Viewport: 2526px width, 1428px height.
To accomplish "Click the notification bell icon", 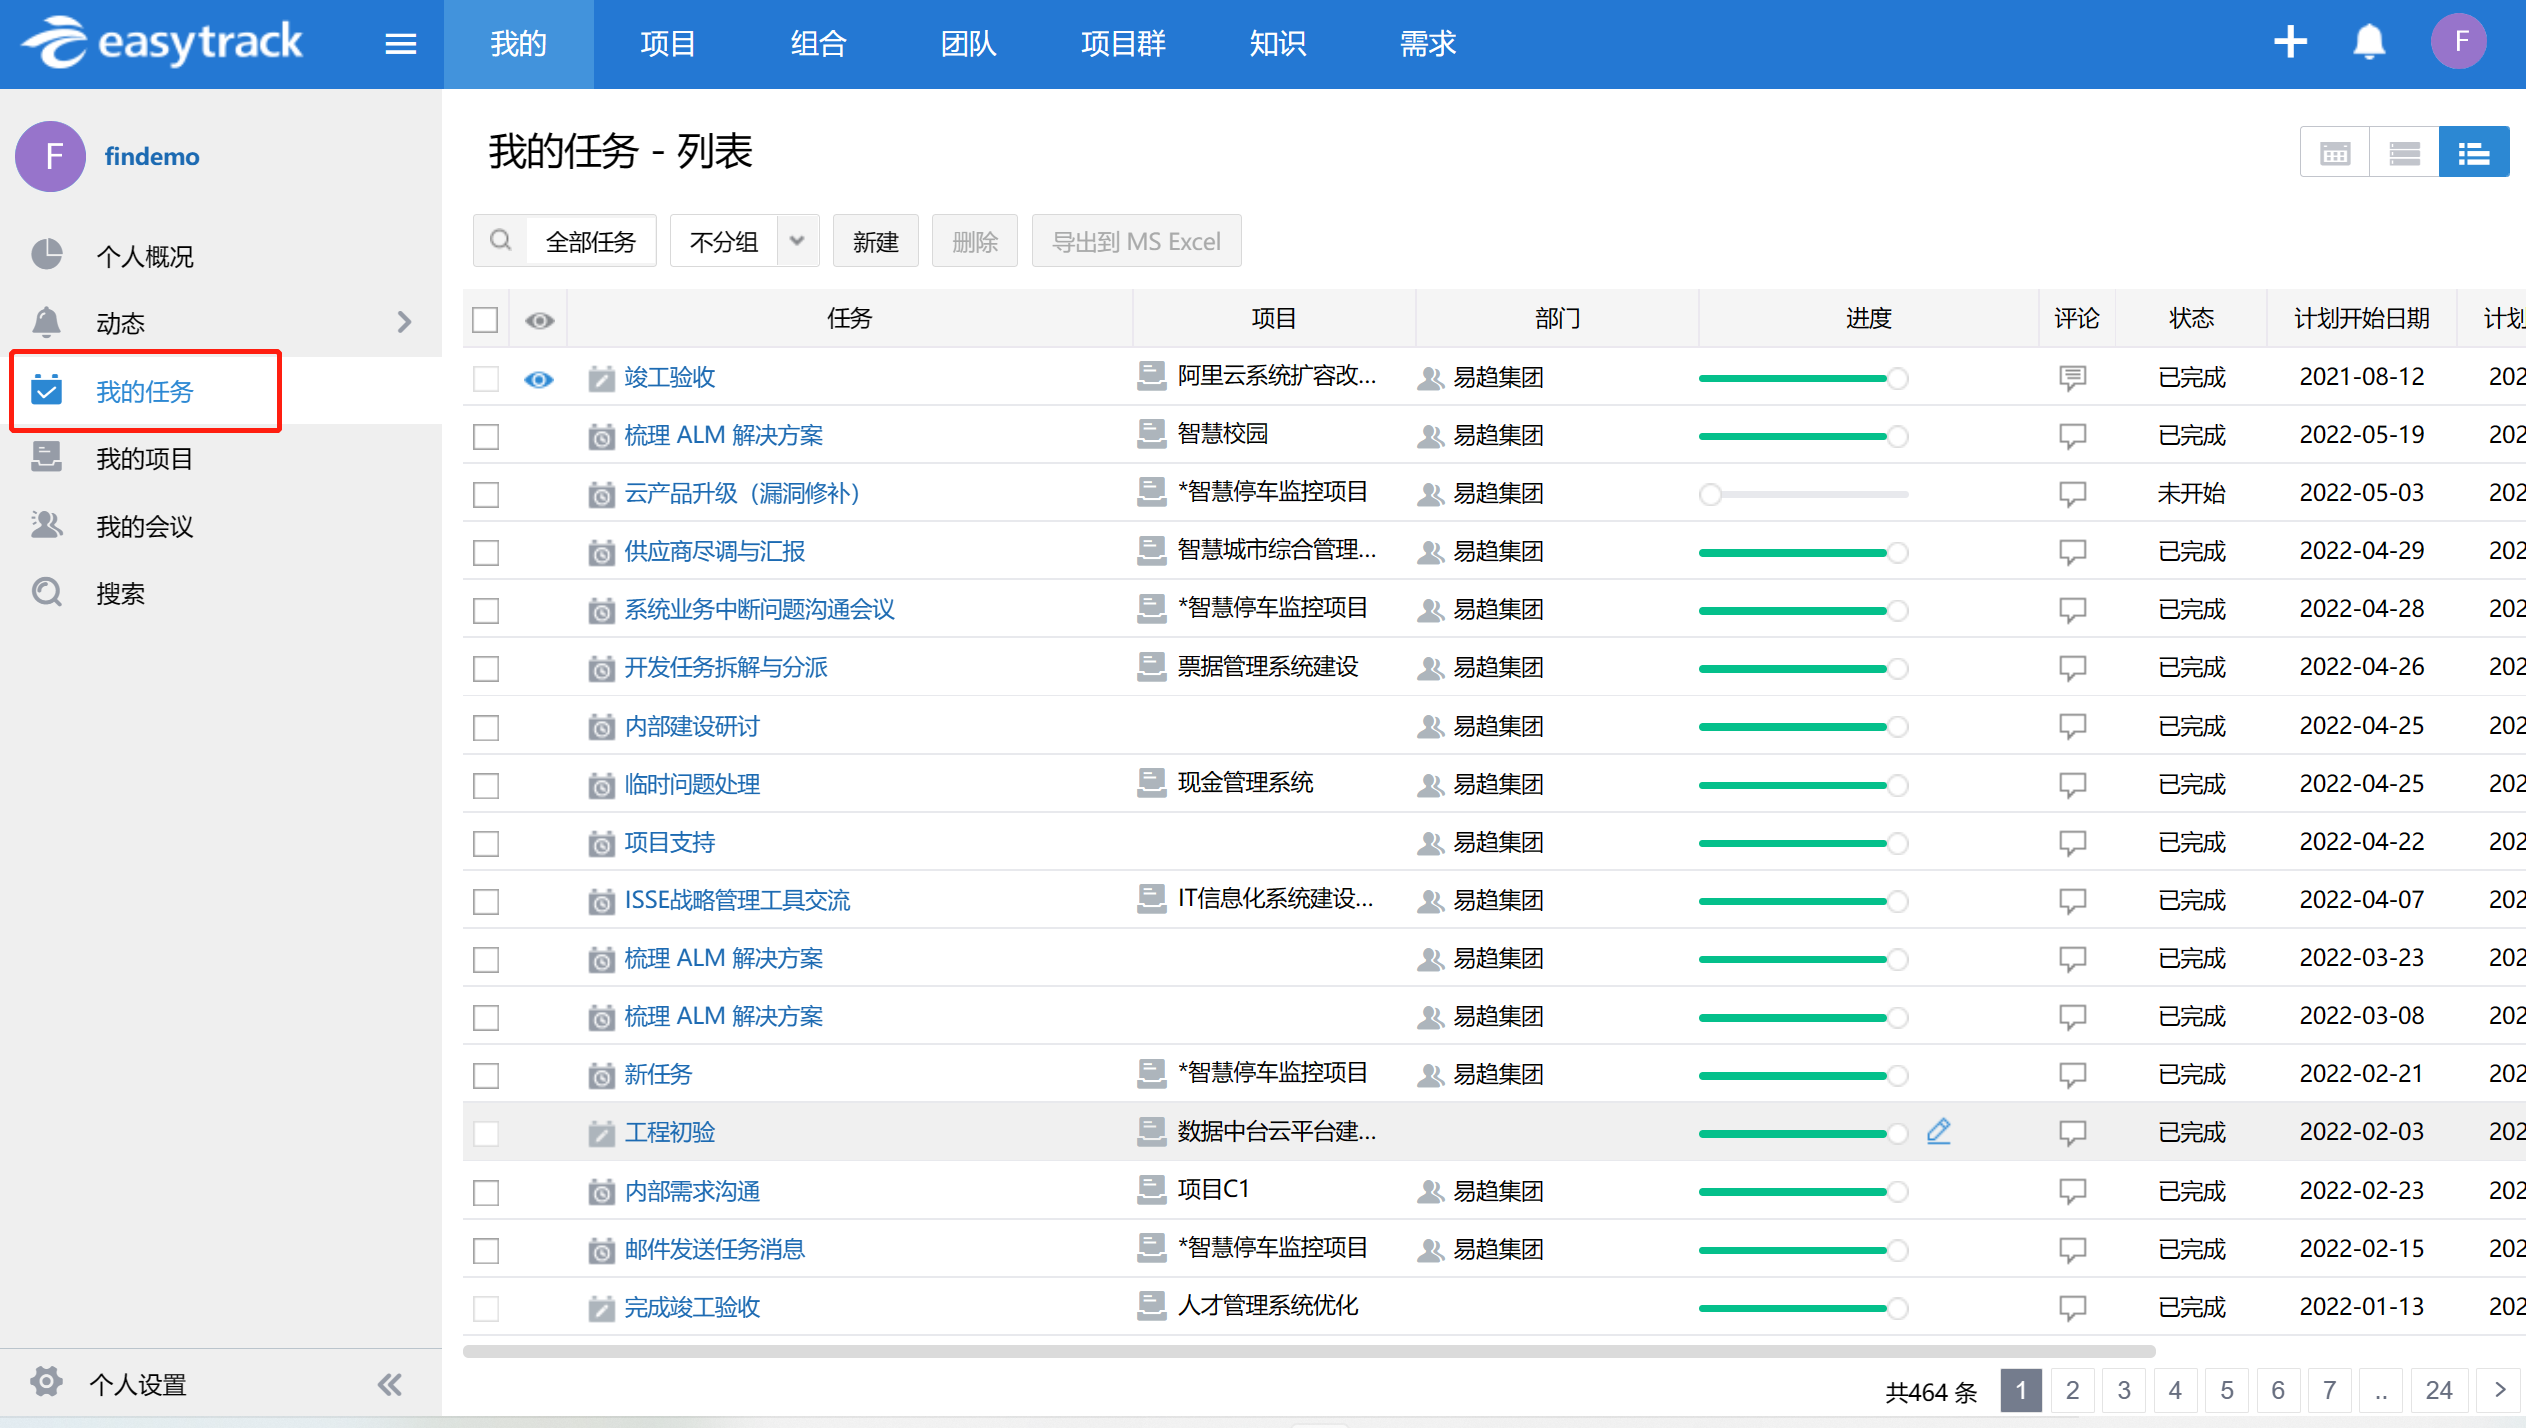I will coord(2368,43).
